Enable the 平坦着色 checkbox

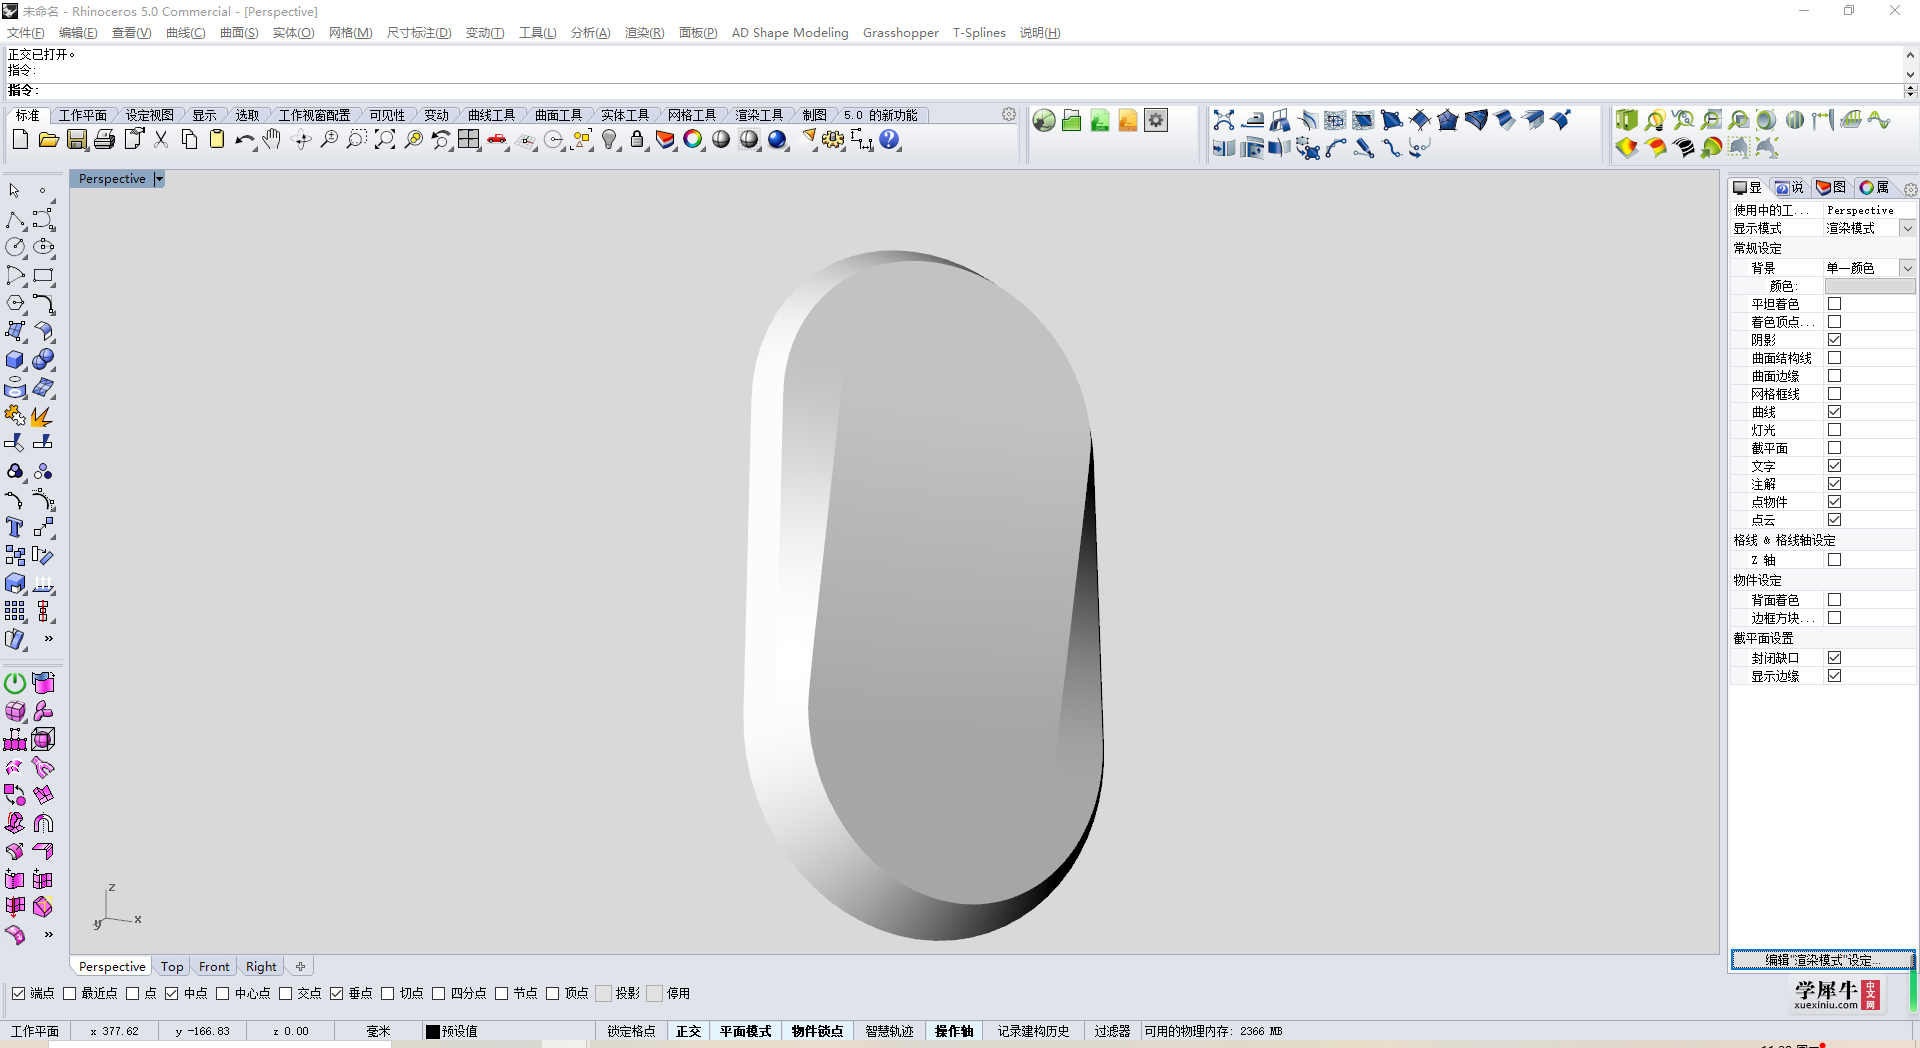1834,304
